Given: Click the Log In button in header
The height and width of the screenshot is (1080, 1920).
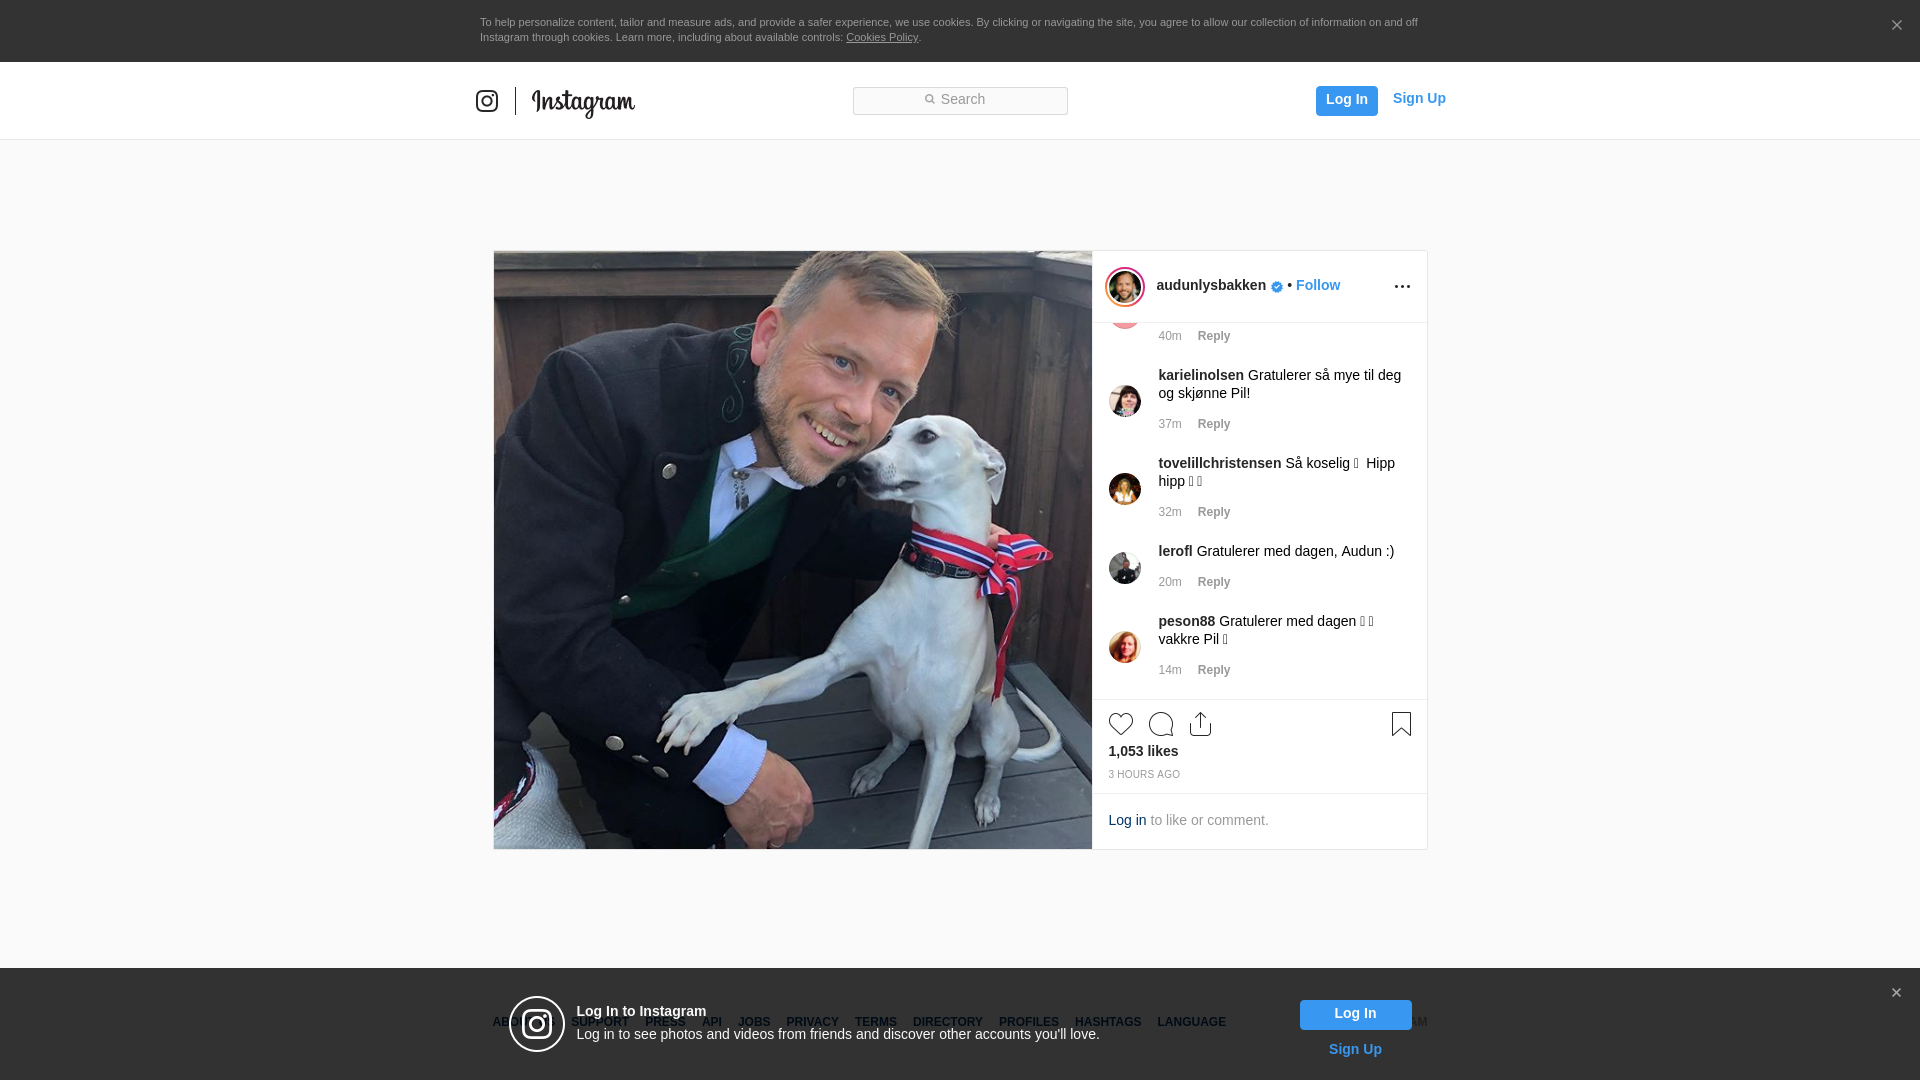Looking at the screenshot, I should (1346, 100).
